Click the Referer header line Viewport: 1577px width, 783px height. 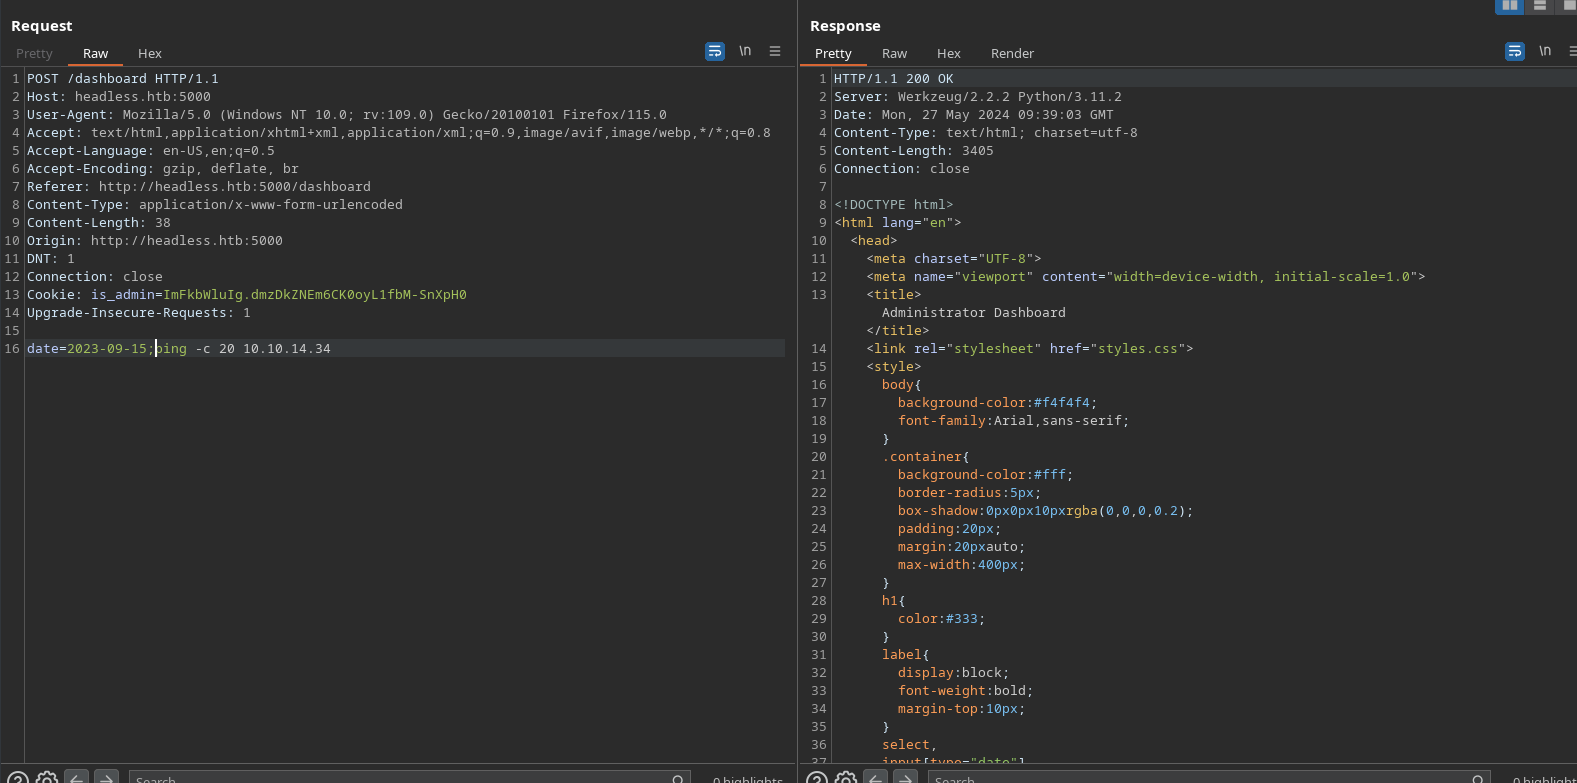[199, 187]
